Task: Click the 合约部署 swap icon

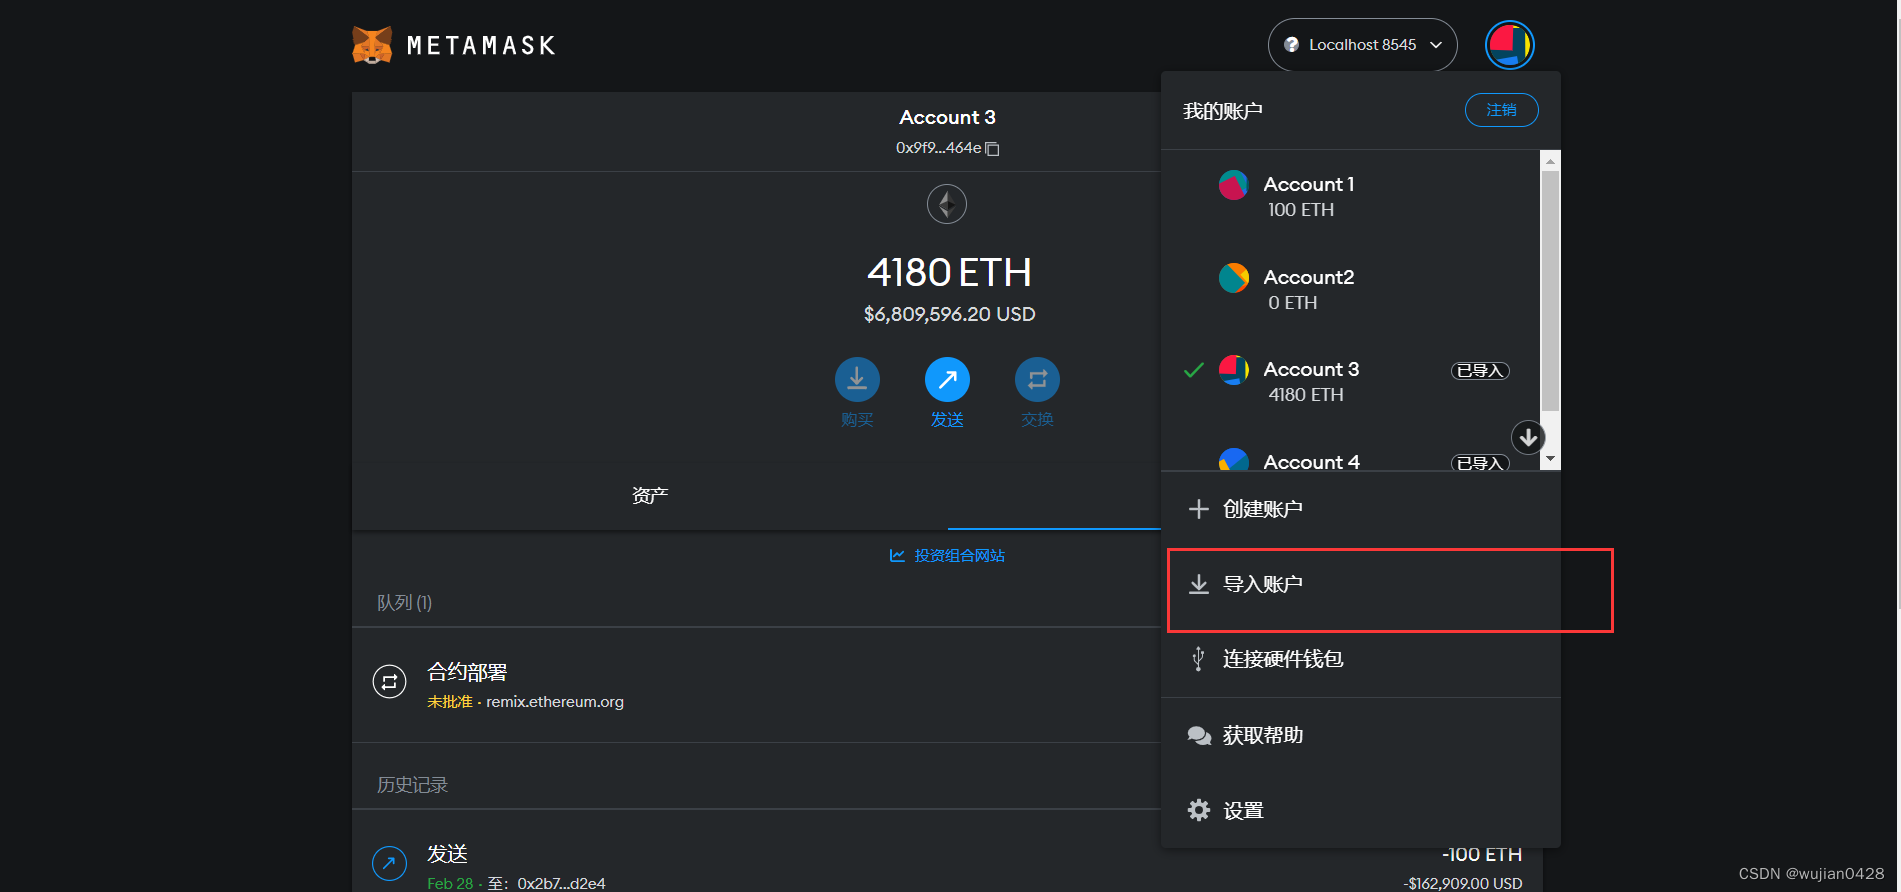Action: pyautogui.click(x=389, y=682)
